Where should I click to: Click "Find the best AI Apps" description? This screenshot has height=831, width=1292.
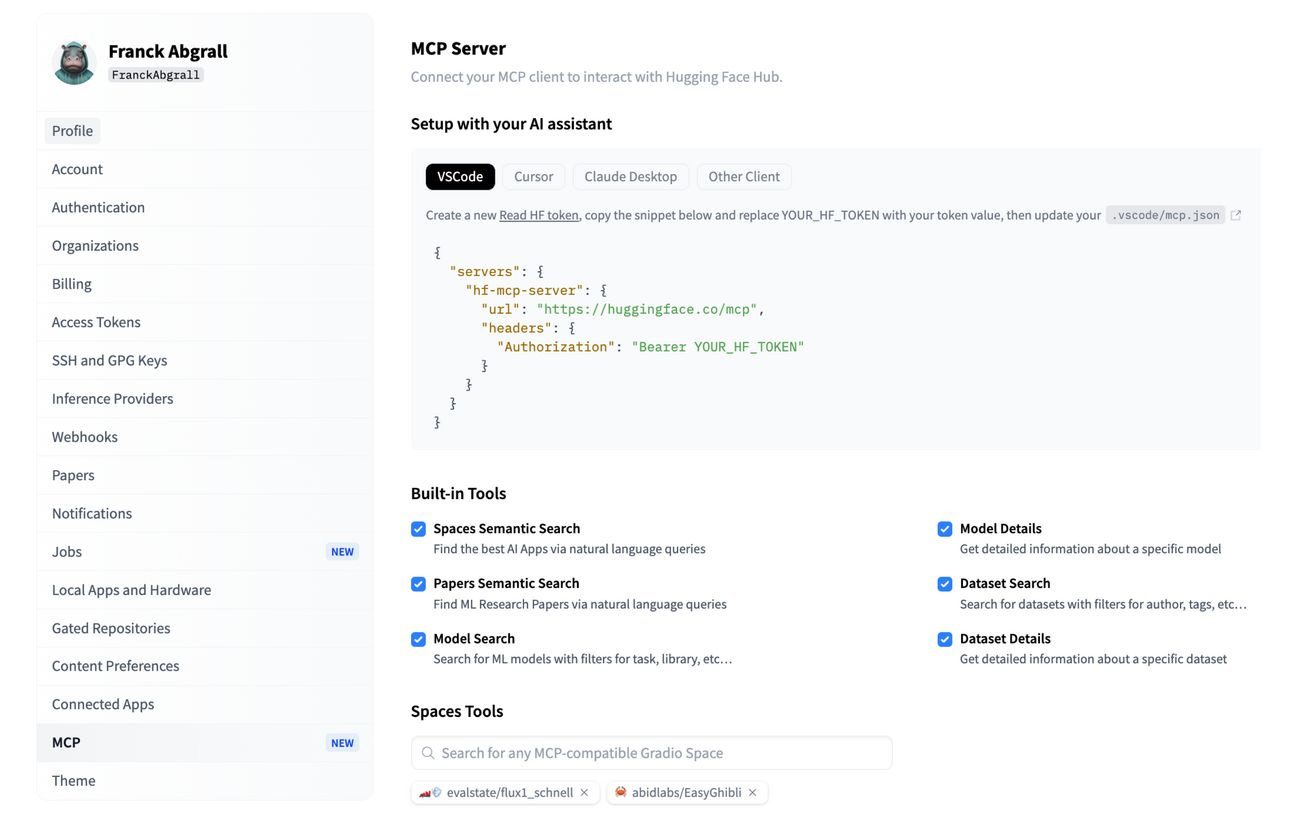coord(569,549)
